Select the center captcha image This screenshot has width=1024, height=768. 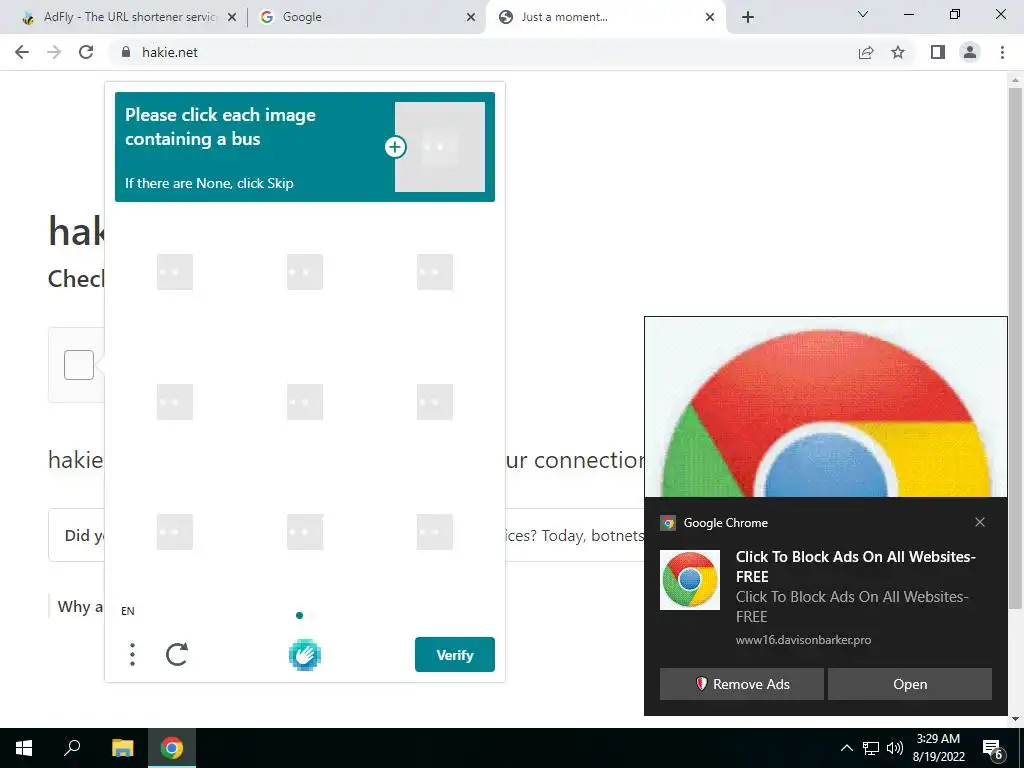[305, 402]
